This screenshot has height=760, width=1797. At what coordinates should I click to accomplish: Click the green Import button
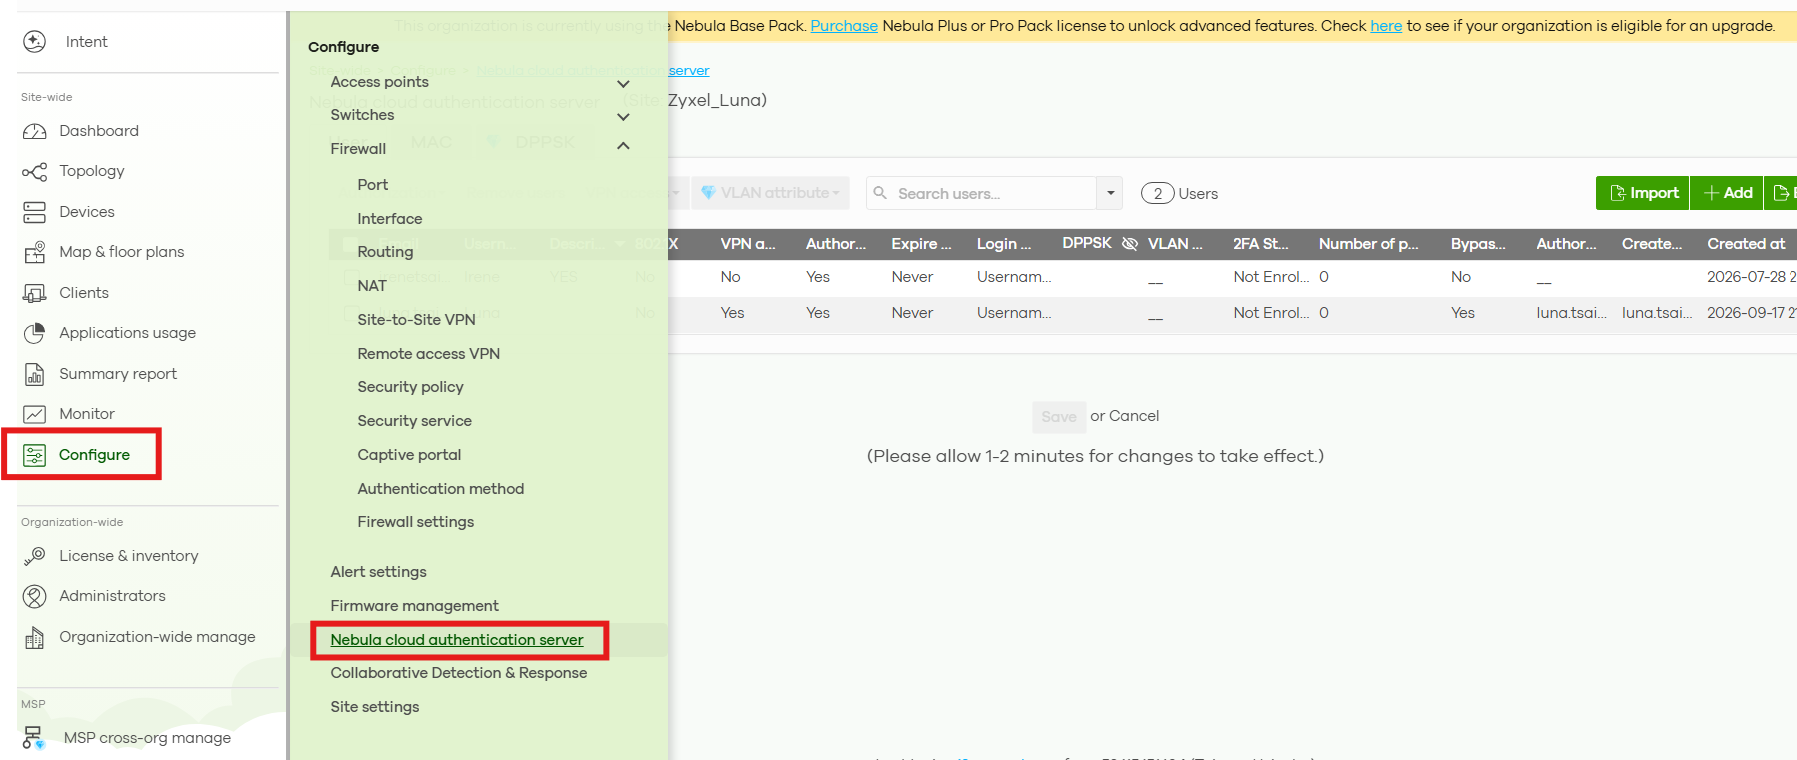point(1643,193)
